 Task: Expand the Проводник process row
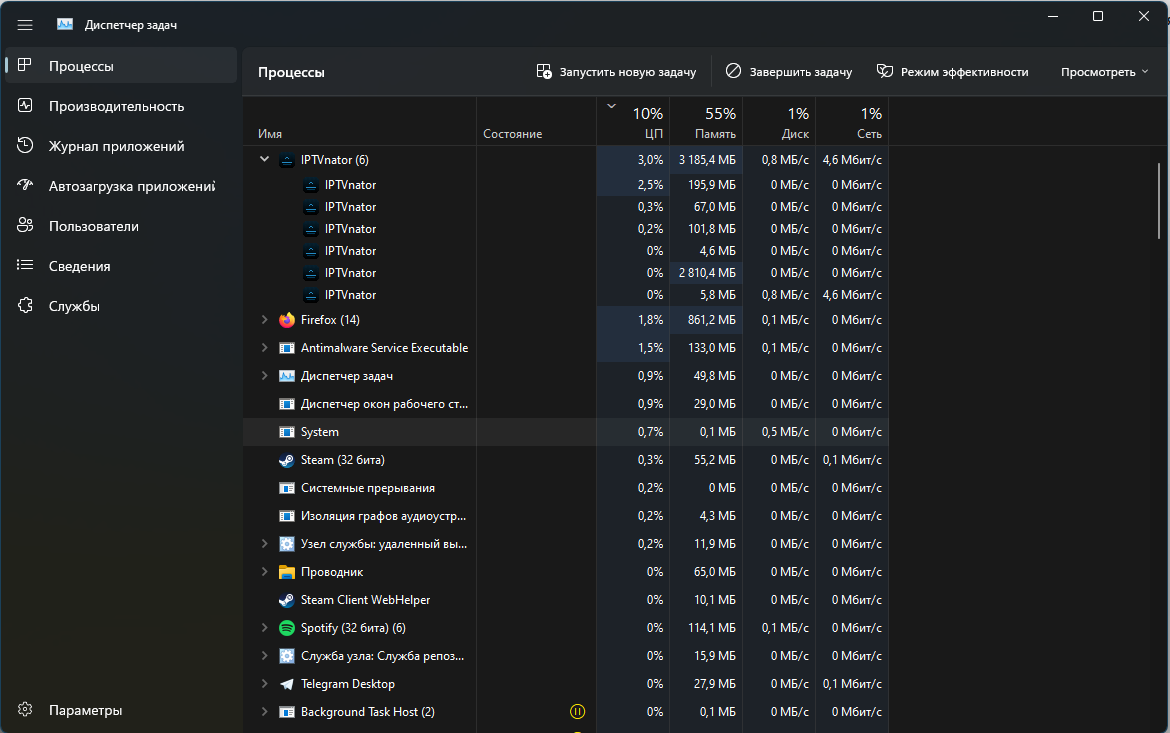(x=264, y=572)
